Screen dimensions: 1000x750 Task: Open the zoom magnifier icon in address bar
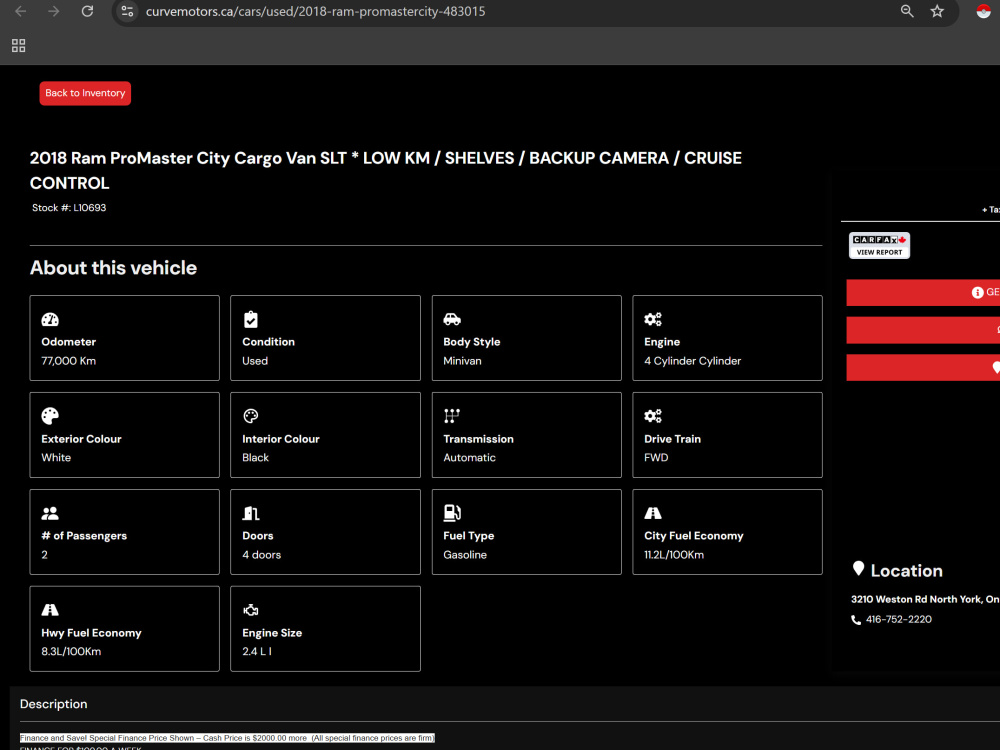907,11
